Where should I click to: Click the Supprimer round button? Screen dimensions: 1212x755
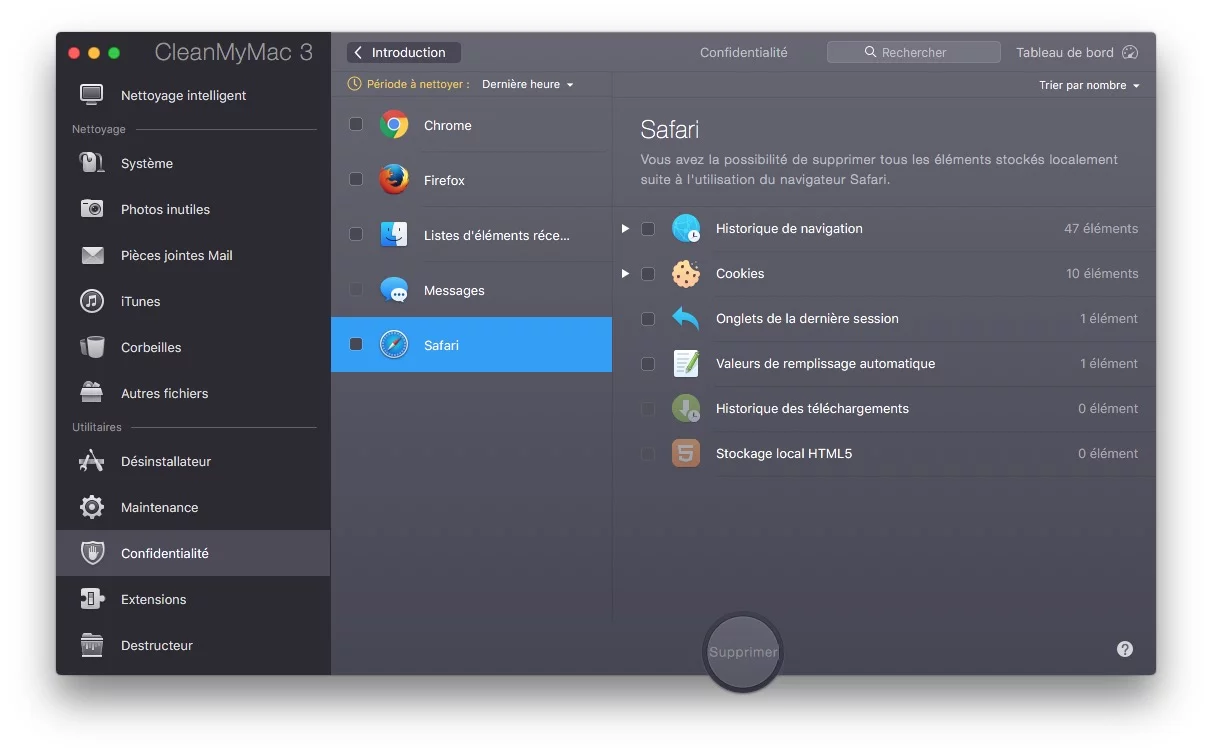(743, 652)
